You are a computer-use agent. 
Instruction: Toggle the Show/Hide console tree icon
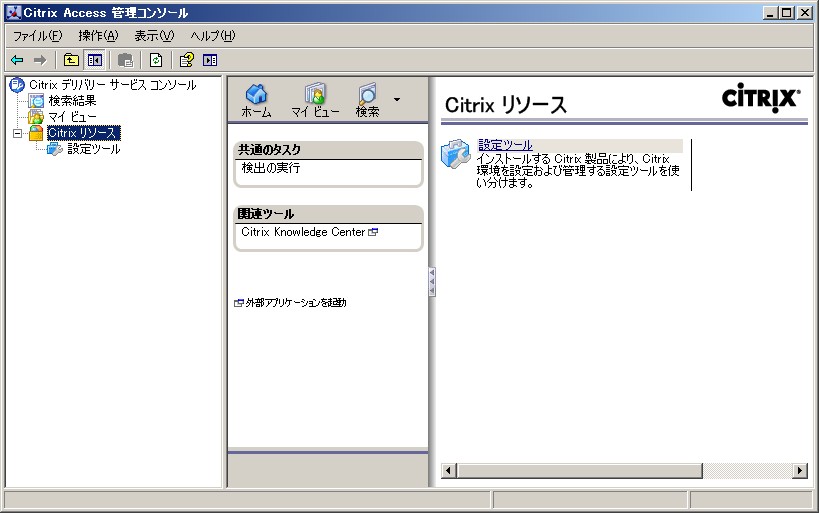coord(94,60)
